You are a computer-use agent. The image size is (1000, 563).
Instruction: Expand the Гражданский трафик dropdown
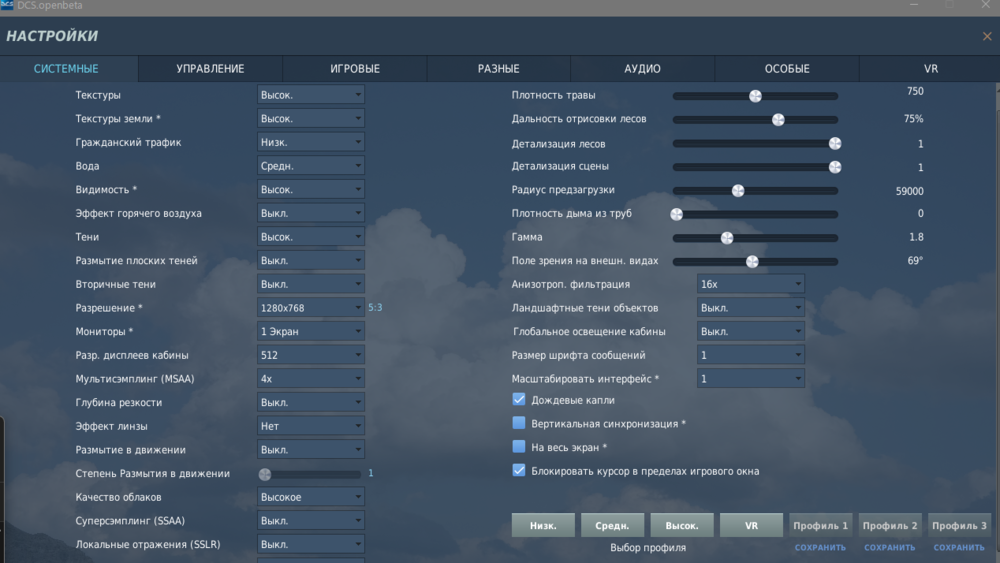(311, 142)
